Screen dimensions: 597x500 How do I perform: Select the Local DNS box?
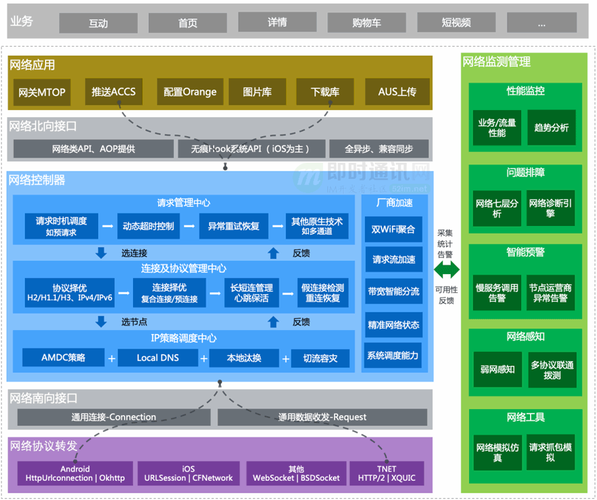[x=158, y=358]
